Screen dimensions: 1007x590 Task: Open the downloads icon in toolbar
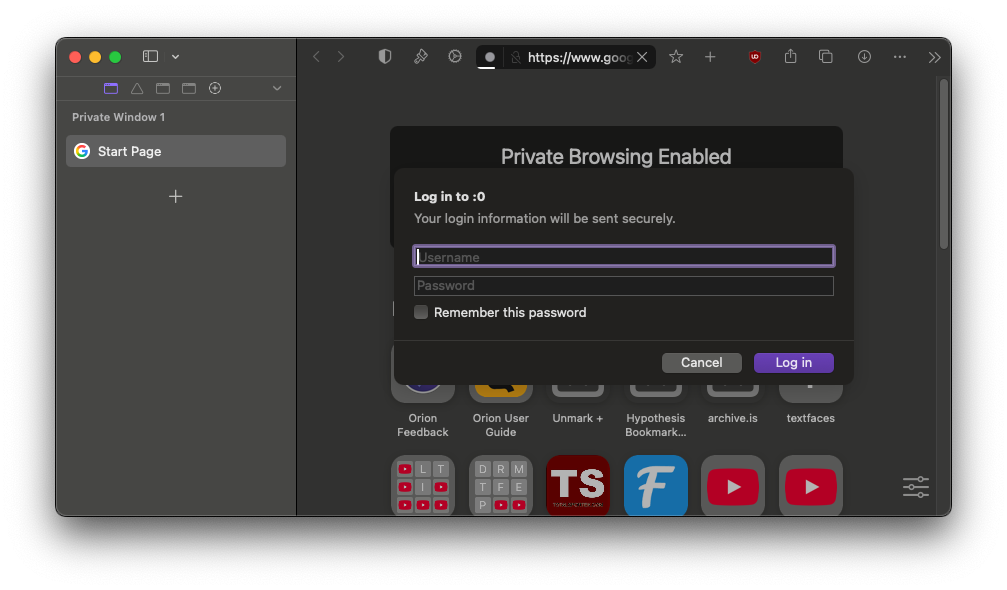[x=864, y=57]
